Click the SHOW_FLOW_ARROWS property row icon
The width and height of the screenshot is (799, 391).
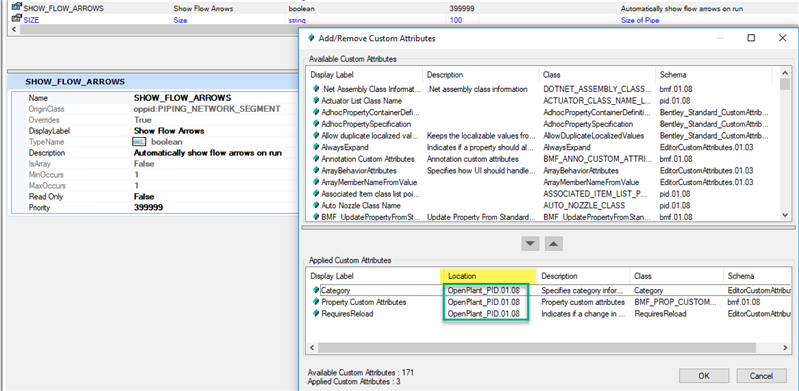(17, 8)
